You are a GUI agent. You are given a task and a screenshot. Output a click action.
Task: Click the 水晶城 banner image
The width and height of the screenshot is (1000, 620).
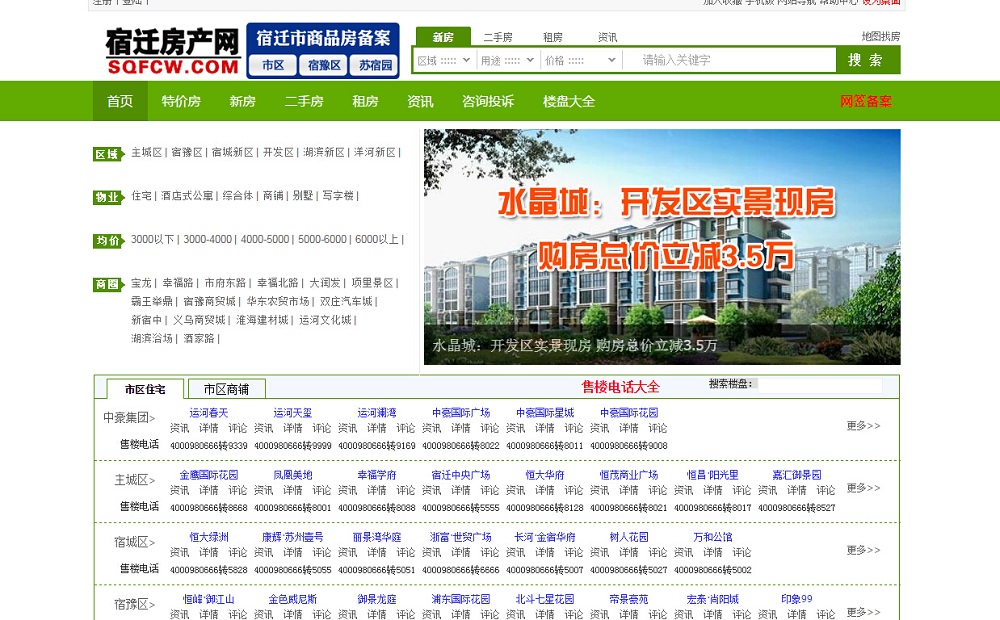tap(662, 247)
